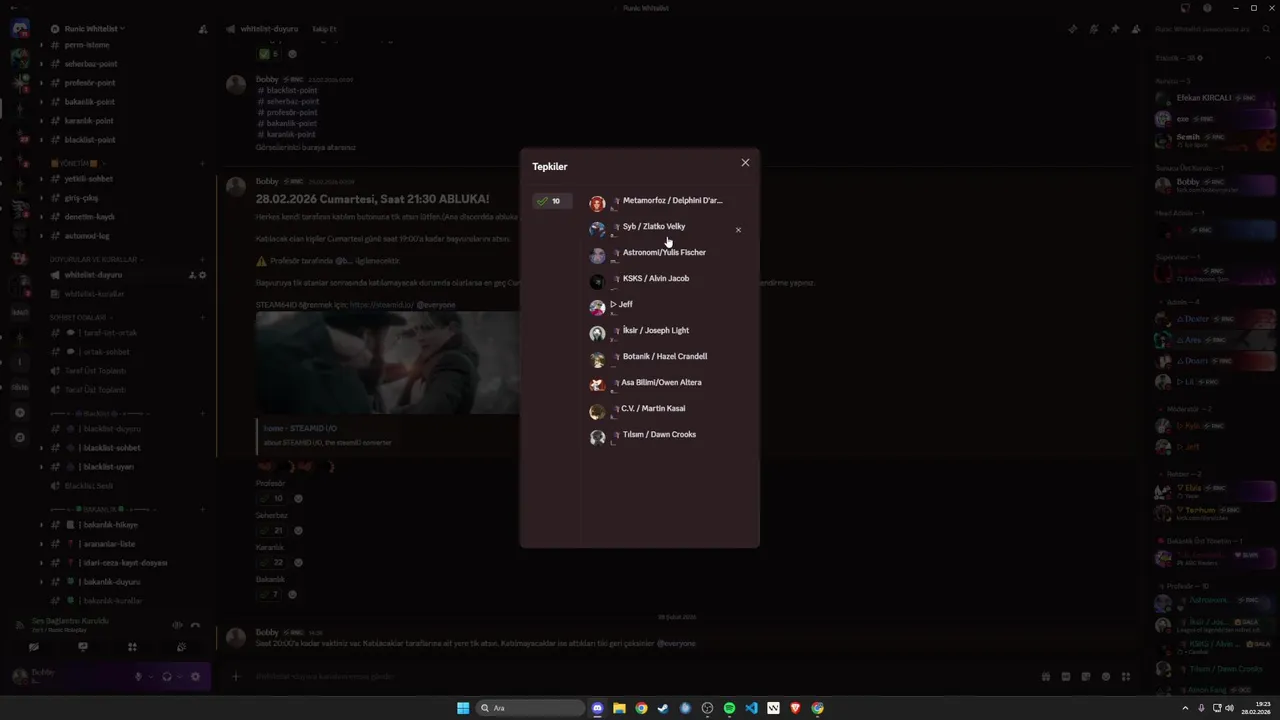Image resolution: width=1280 pixels, height=720 pixels.
Task: Open karanlık-point channel in sidebar
Action: click(x=89, y=121)
